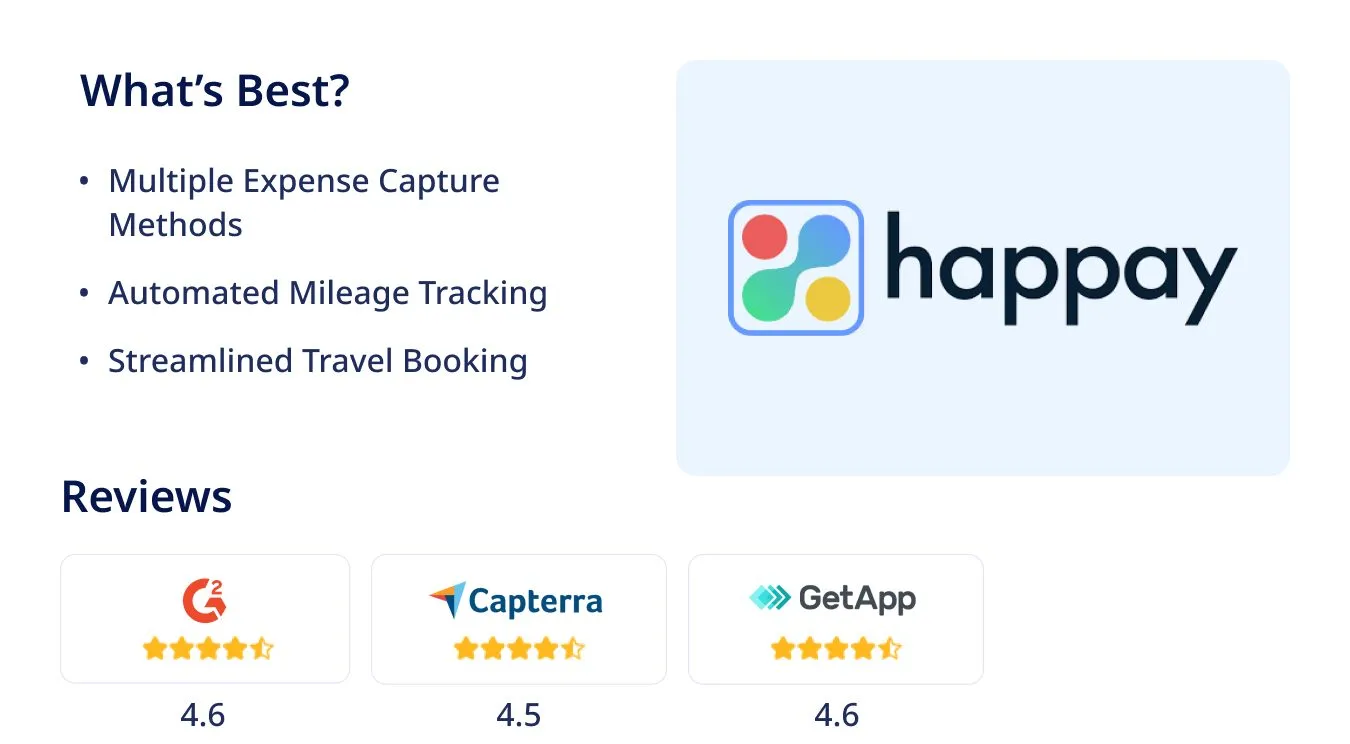Click the G2 star rating row

coord(207,649)
